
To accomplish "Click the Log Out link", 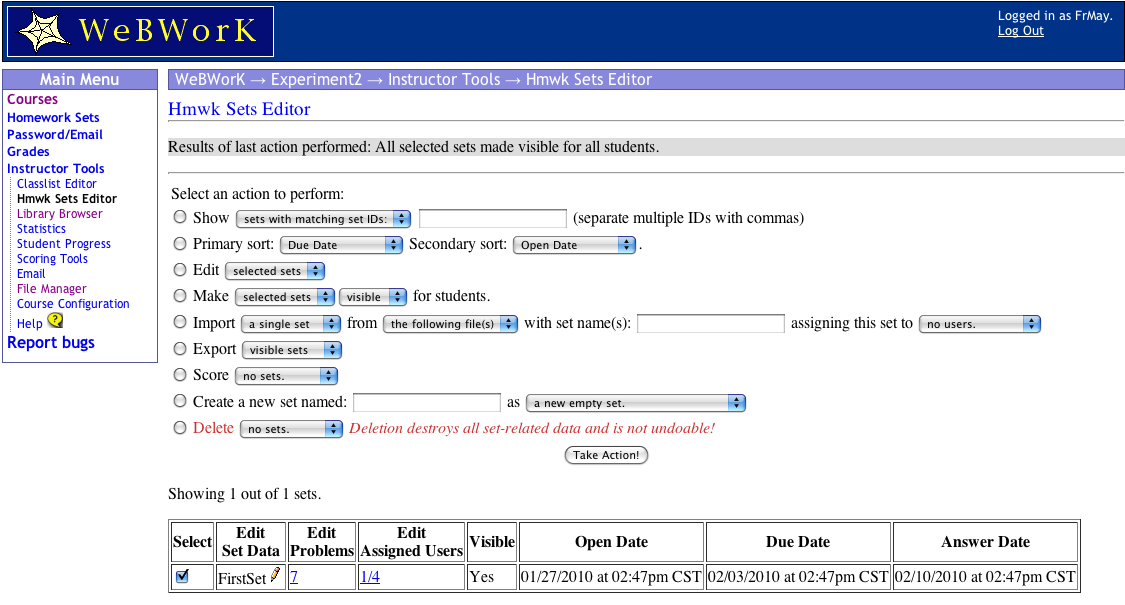I will [1020, 31].
